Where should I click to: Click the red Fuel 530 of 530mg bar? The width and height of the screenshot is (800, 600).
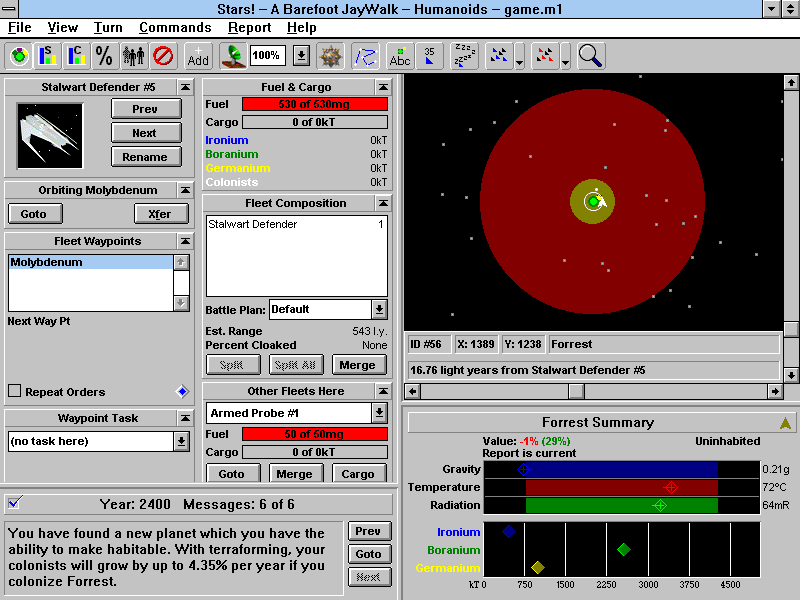pyautogui.click(x=315, y=105)
